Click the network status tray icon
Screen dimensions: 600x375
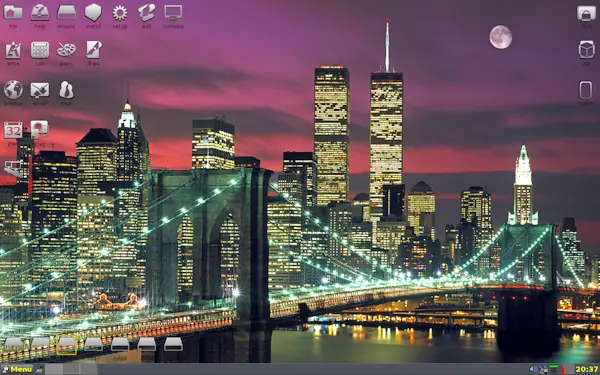[543, 369]
